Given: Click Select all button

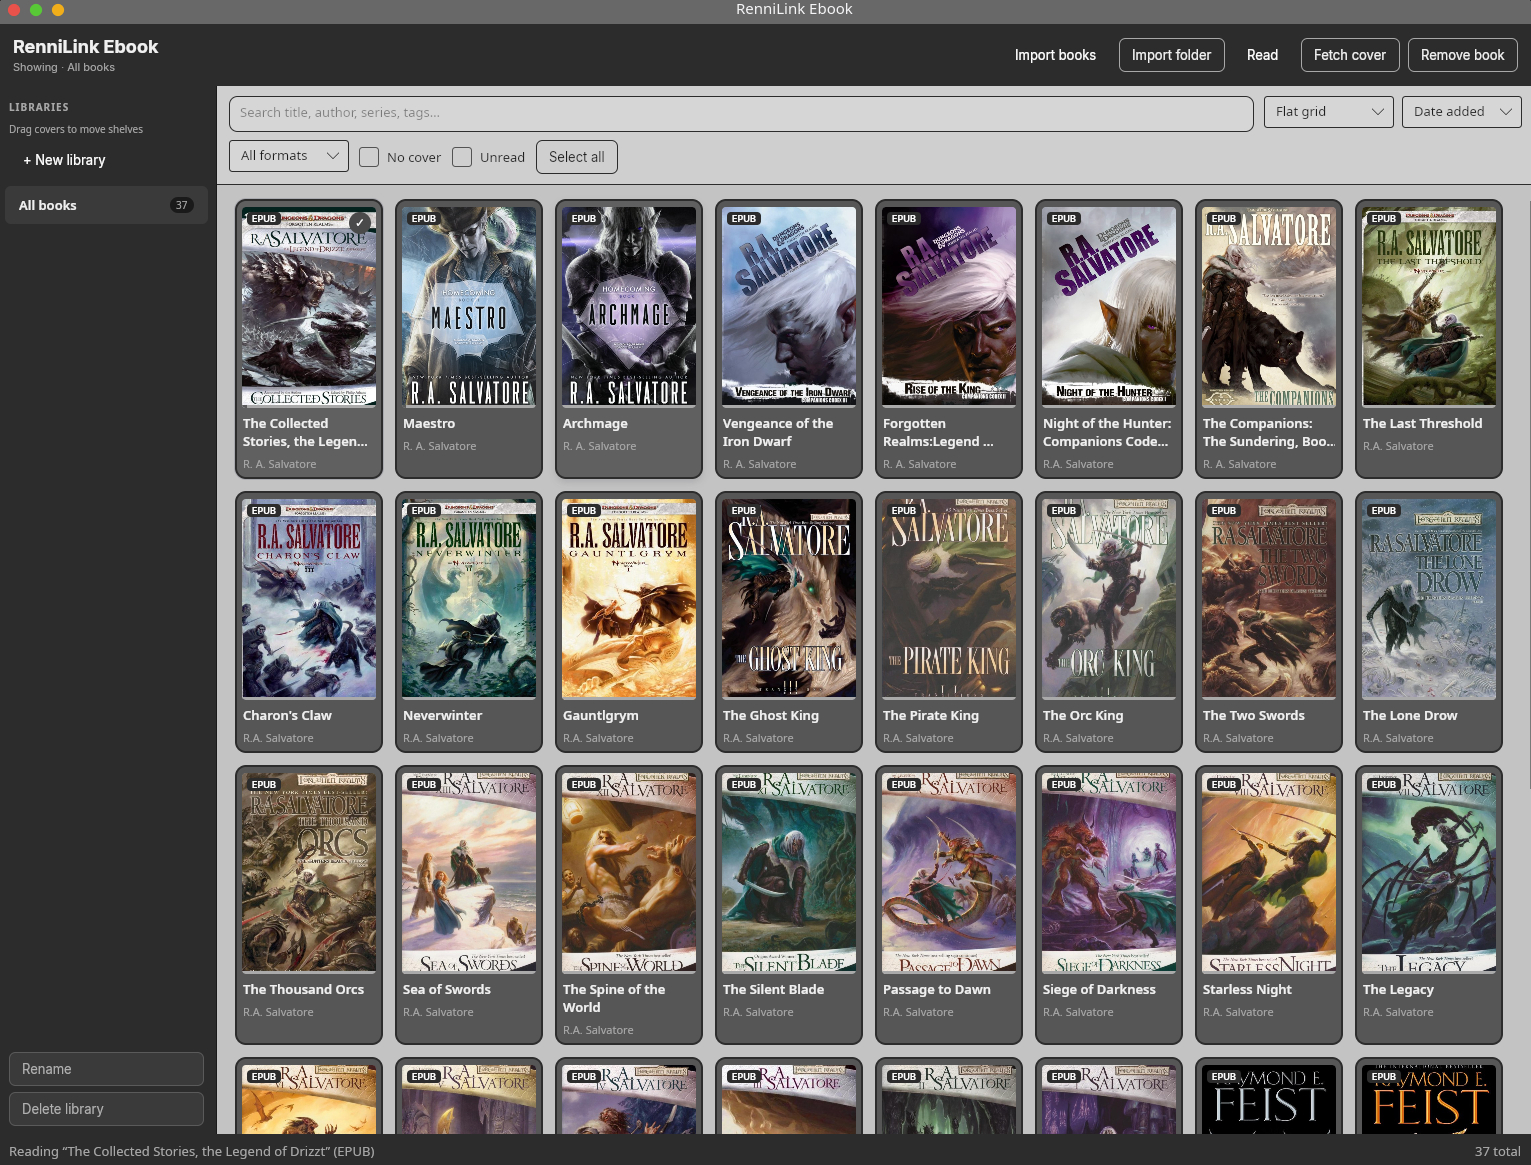Looking at the screenshot, I should [x=576, y=157].
